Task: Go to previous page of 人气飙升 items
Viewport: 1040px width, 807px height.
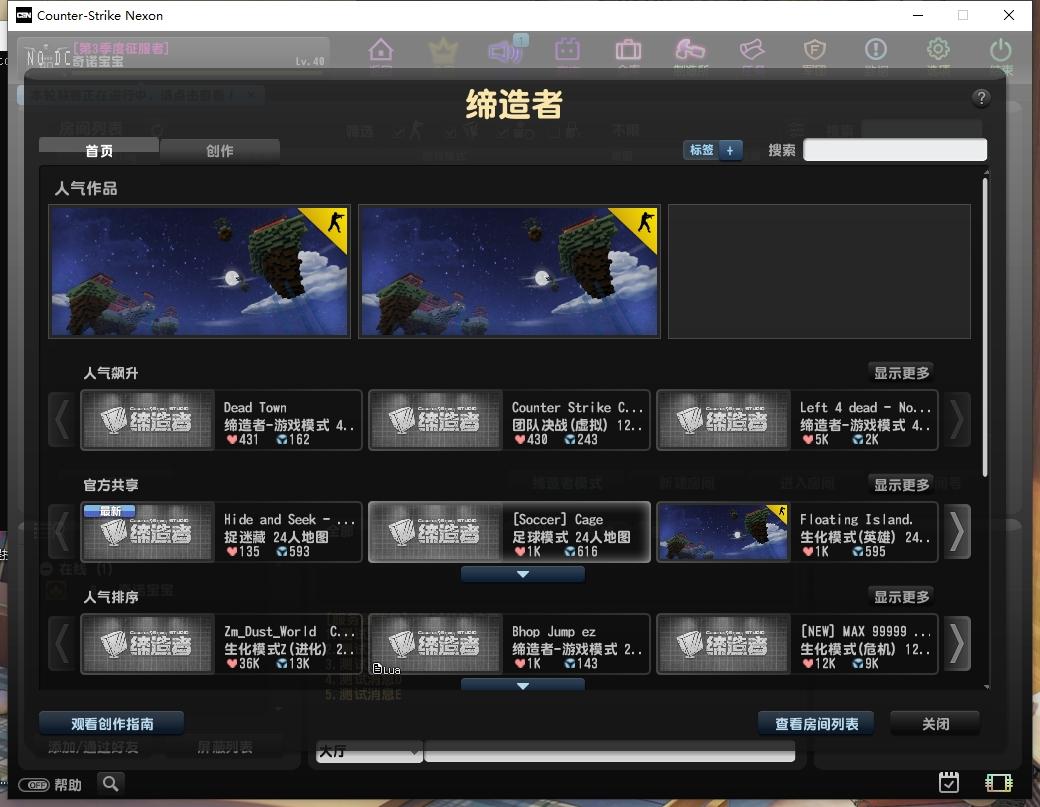Action: tap(62, 420)
